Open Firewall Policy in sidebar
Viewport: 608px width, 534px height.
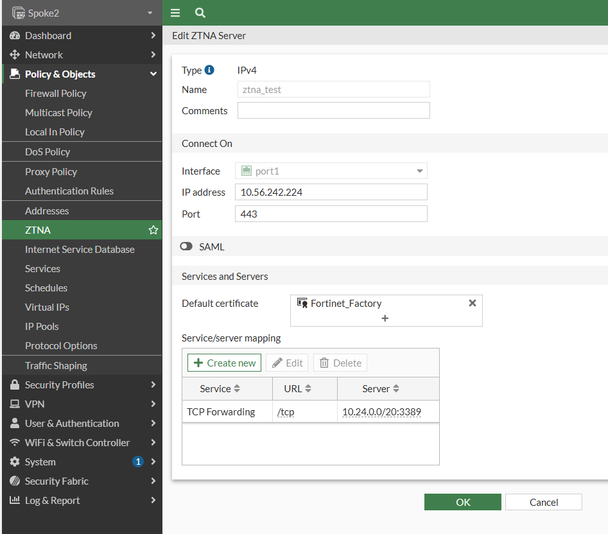click(x=55, y=93)
